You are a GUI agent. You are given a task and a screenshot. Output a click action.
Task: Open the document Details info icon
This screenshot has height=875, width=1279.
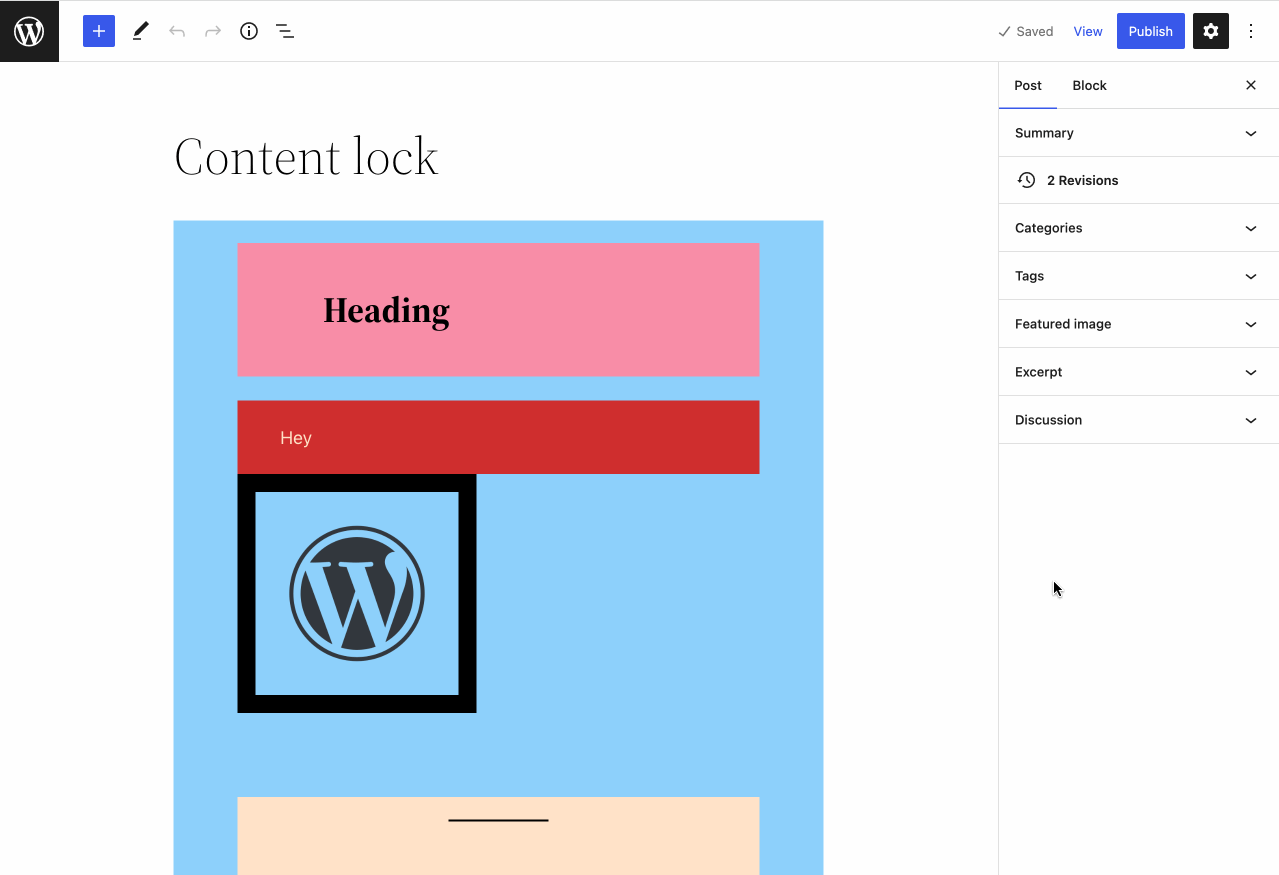[249, 31]
